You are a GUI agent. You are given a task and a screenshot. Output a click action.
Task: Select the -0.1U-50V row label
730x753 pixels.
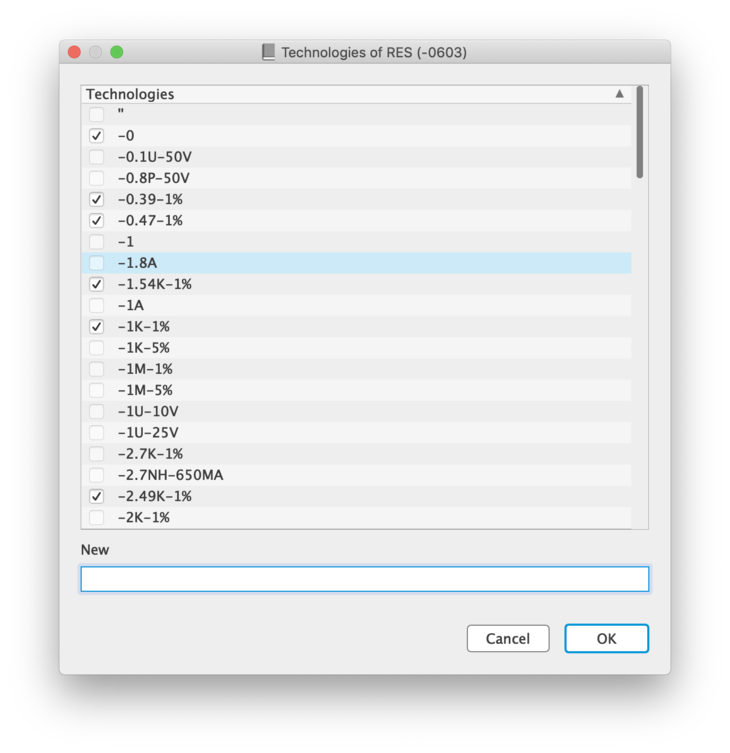pos(155,157)
